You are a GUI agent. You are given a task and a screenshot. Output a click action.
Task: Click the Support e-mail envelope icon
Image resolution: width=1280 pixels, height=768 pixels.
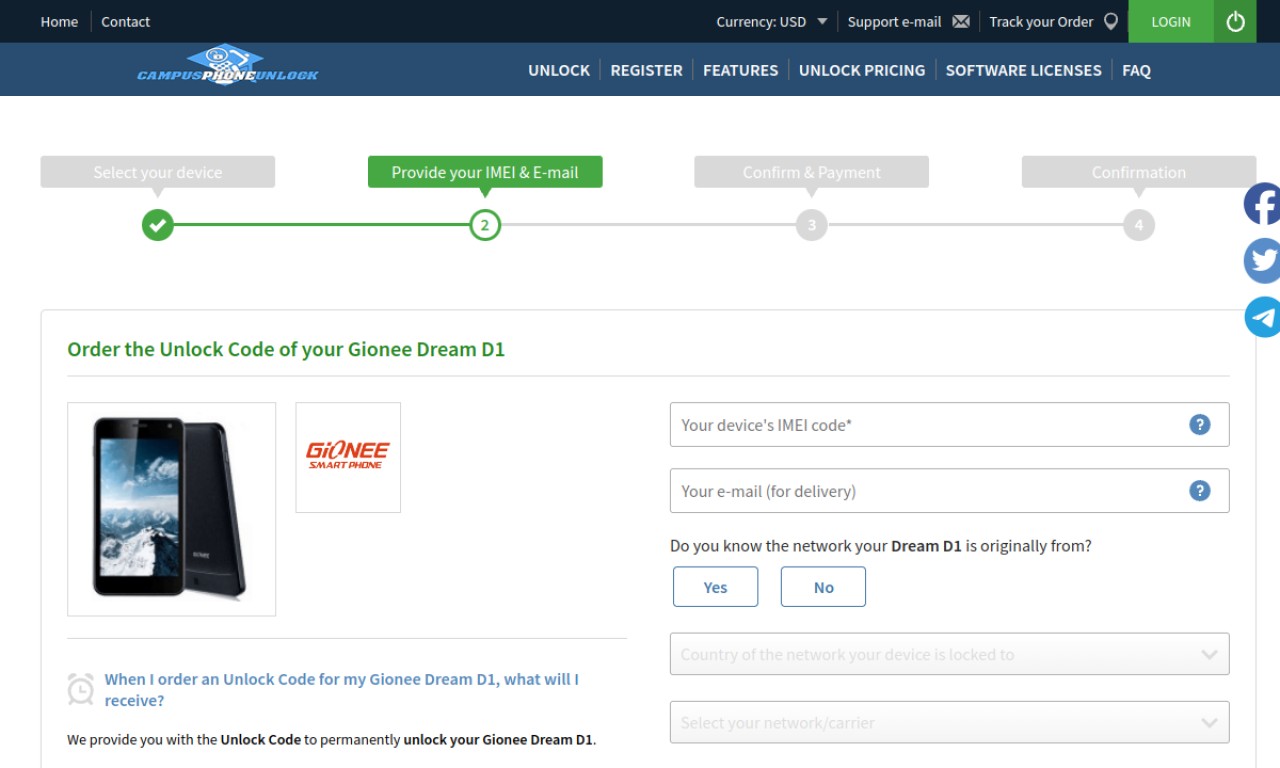coord(961,21)
